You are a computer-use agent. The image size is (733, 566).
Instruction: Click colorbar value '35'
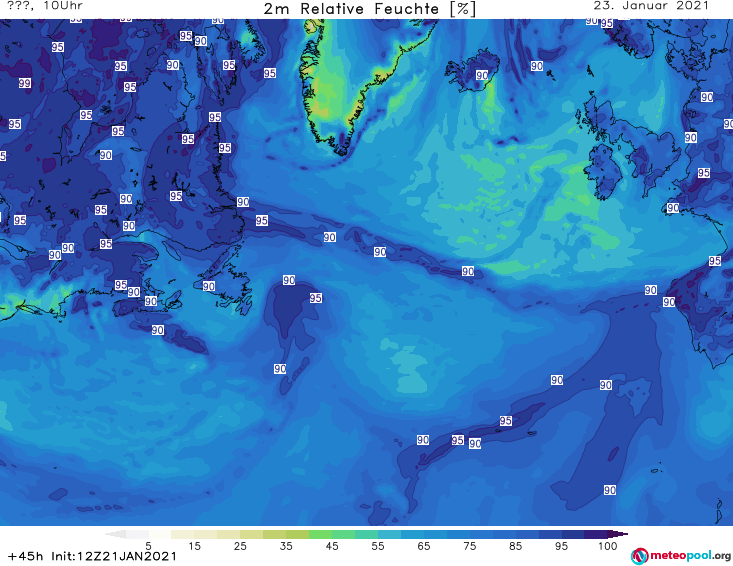click(x=286, y=546)
